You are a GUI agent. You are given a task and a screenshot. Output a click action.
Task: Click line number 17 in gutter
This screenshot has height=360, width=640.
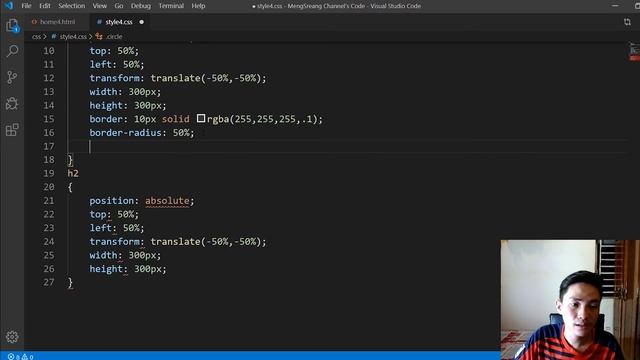click(49, 146)
